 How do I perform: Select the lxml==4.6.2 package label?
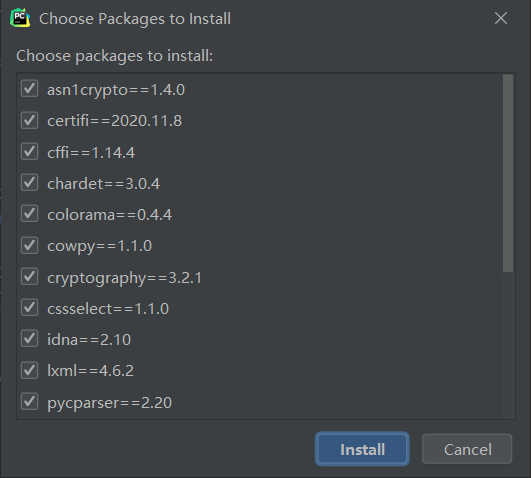pos(90,371)
